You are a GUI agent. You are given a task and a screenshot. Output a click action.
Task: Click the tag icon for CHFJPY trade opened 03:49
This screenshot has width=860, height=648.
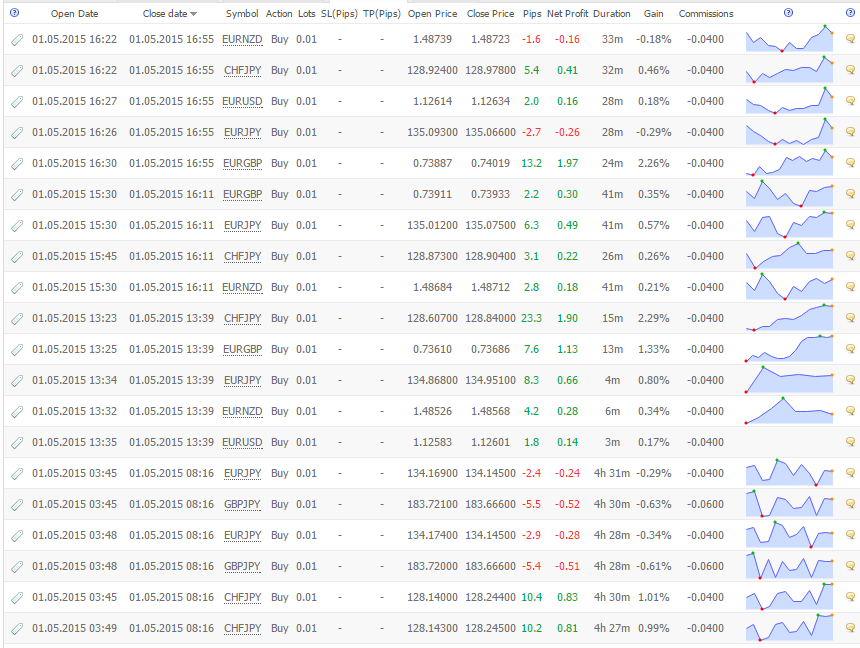pyautogui.click(x=17, y=628)
